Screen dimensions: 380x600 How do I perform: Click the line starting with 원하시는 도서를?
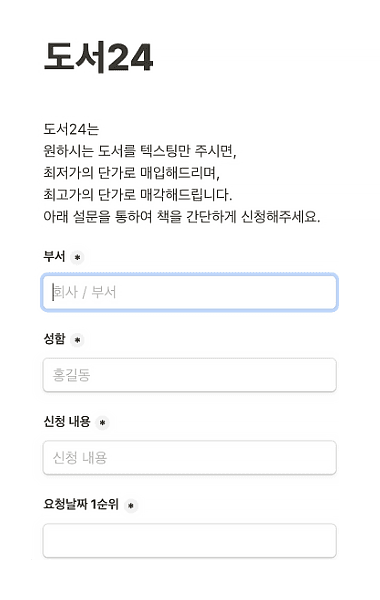(x=140, y=151)
